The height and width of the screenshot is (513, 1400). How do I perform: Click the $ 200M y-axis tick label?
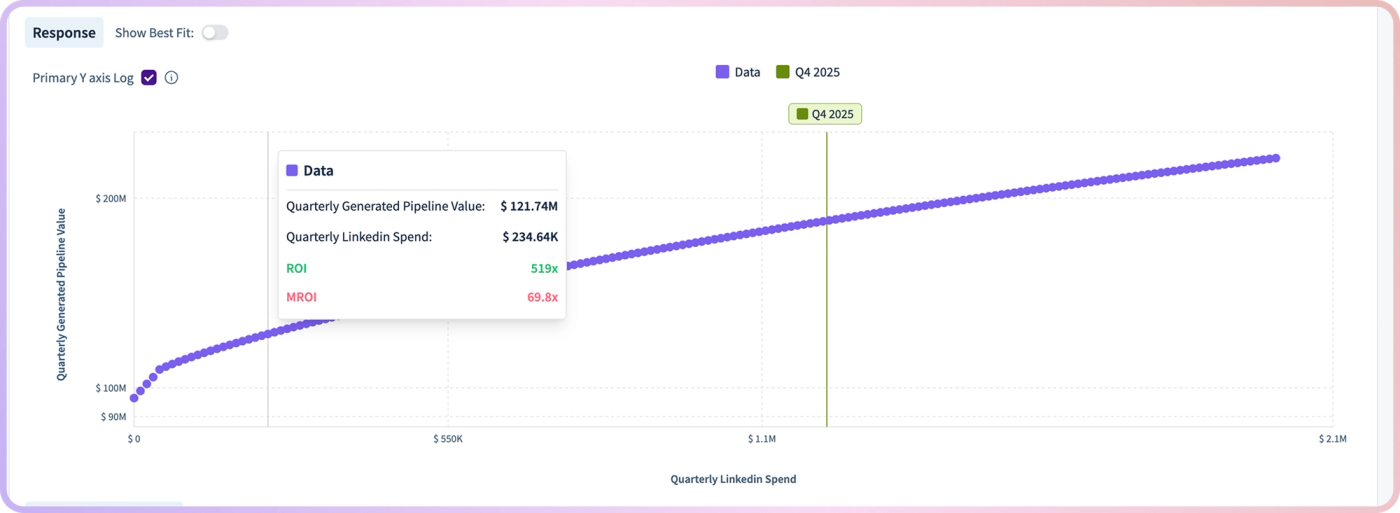pos(111,198)
